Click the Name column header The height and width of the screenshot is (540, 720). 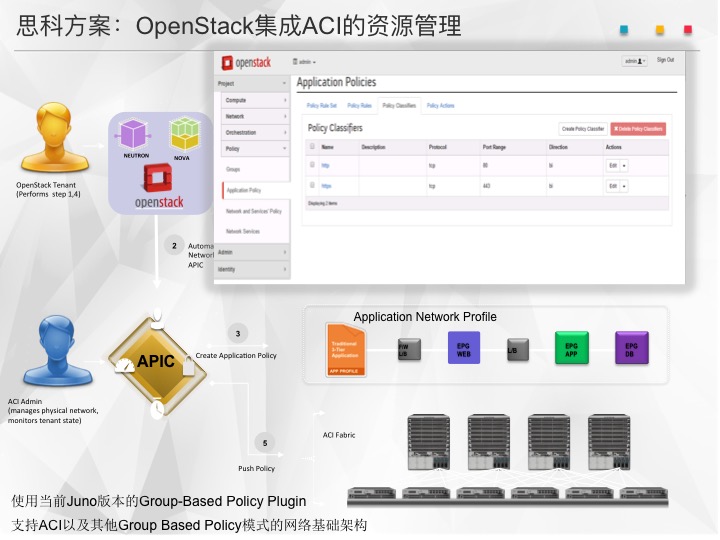327,147
